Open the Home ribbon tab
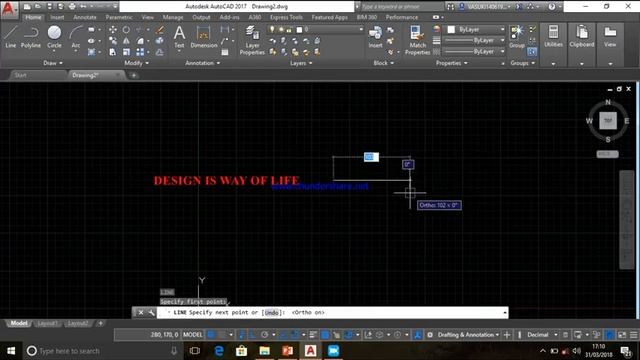The width and height of the screenshot is (640, 360). coord(33,17)
